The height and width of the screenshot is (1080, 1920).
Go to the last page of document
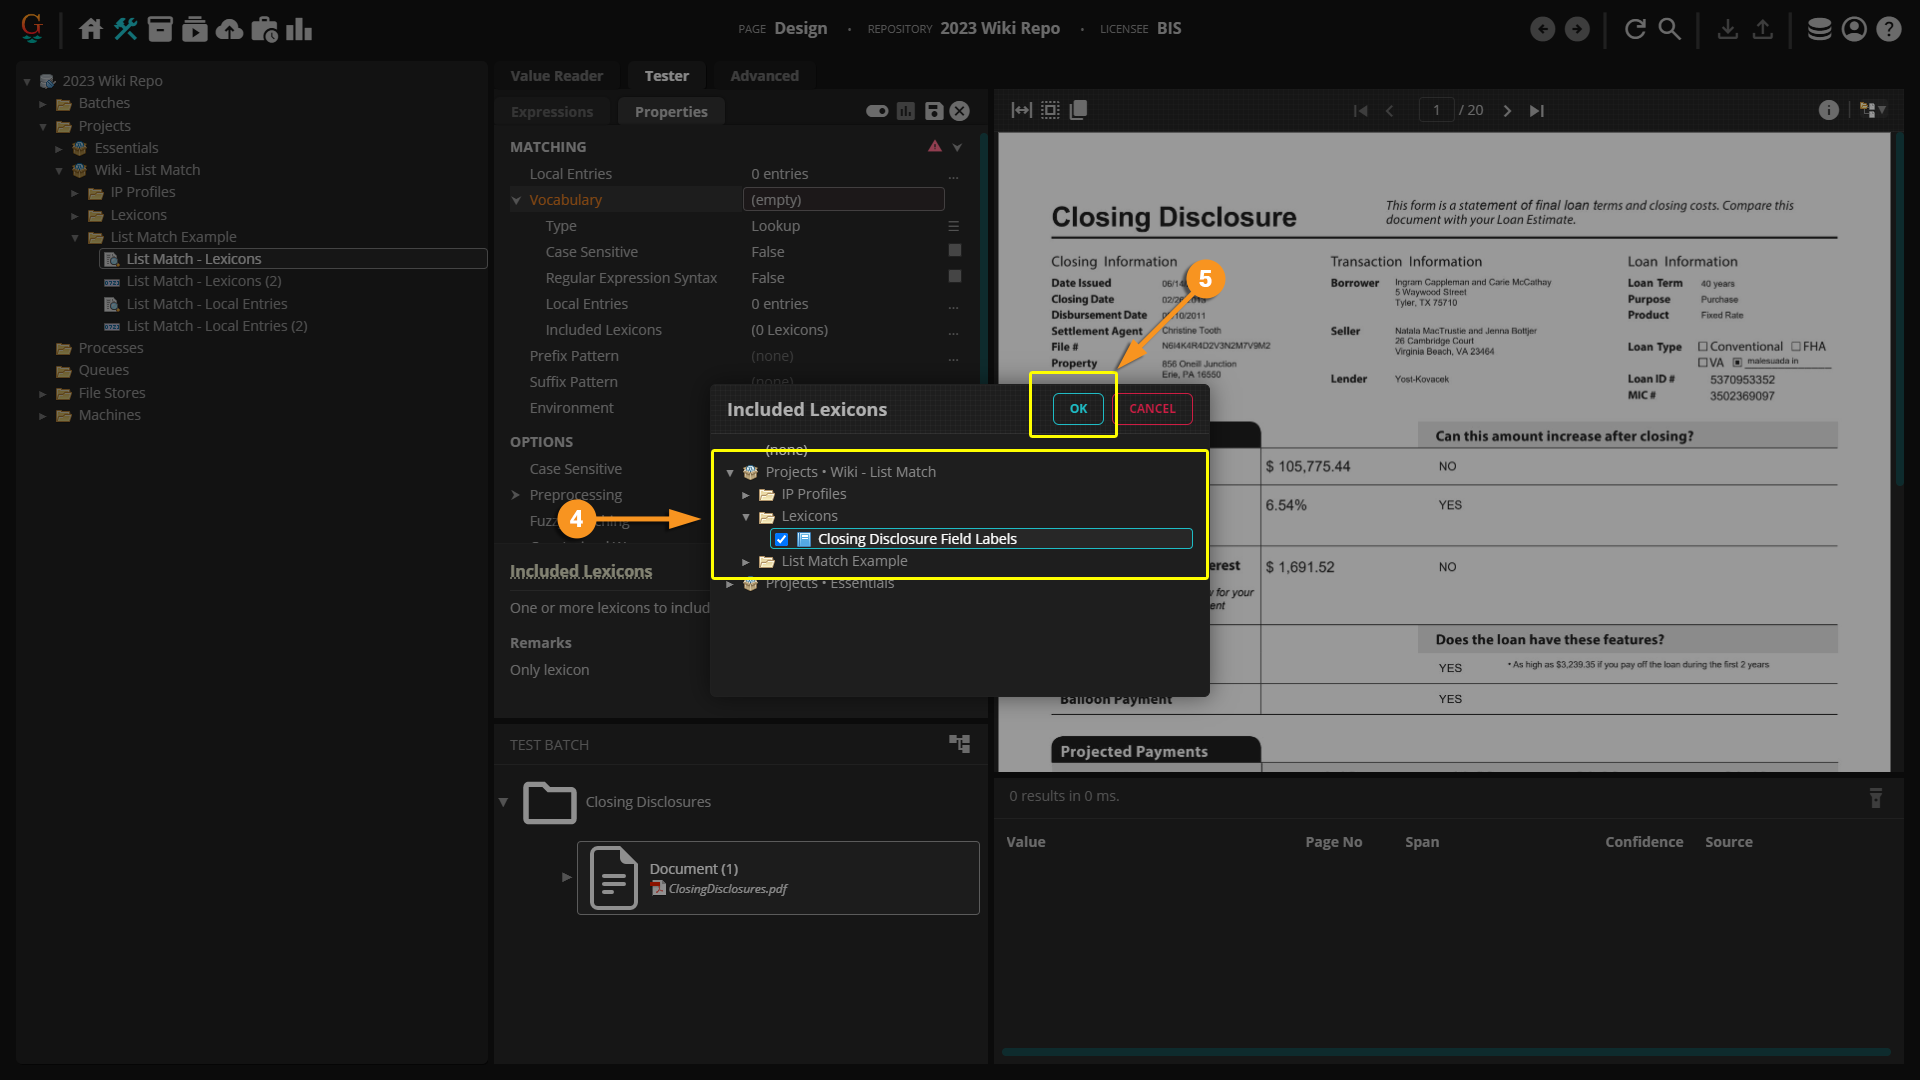(1537, 110)
